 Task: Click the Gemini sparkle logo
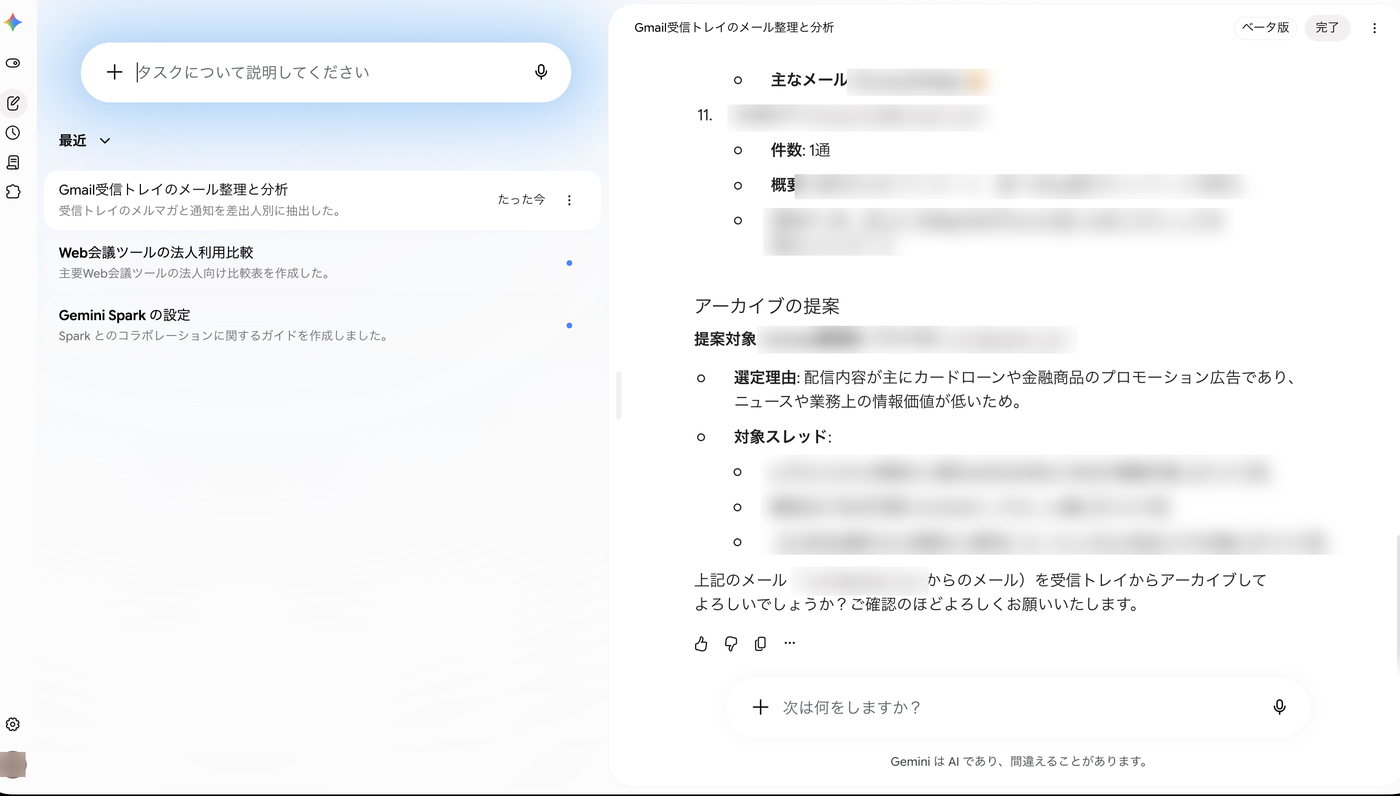tap(13, 22)
